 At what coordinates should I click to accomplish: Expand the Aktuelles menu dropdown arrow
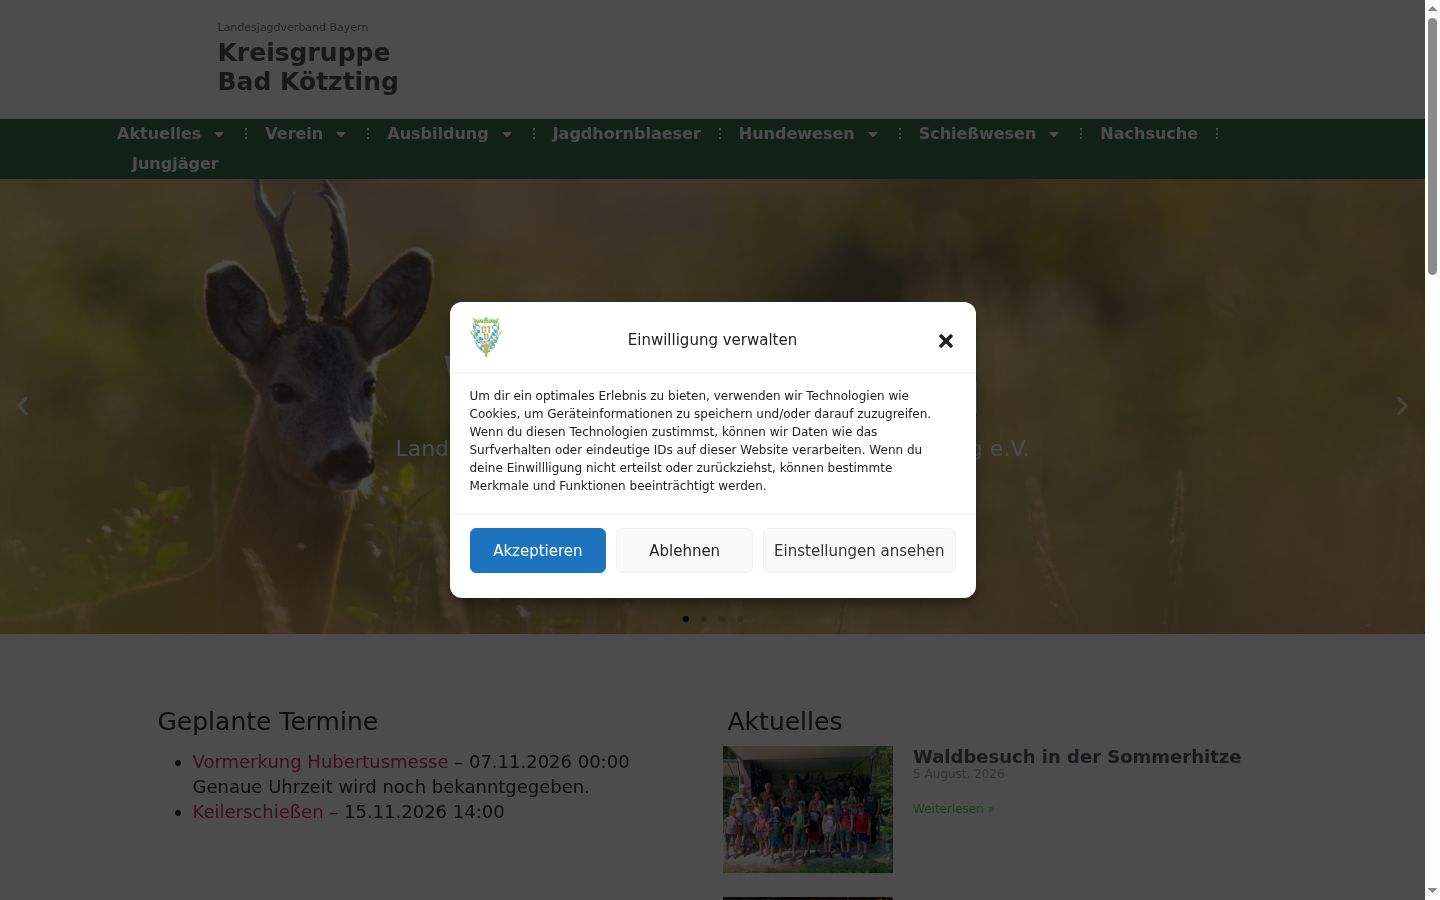pos(219,134)
